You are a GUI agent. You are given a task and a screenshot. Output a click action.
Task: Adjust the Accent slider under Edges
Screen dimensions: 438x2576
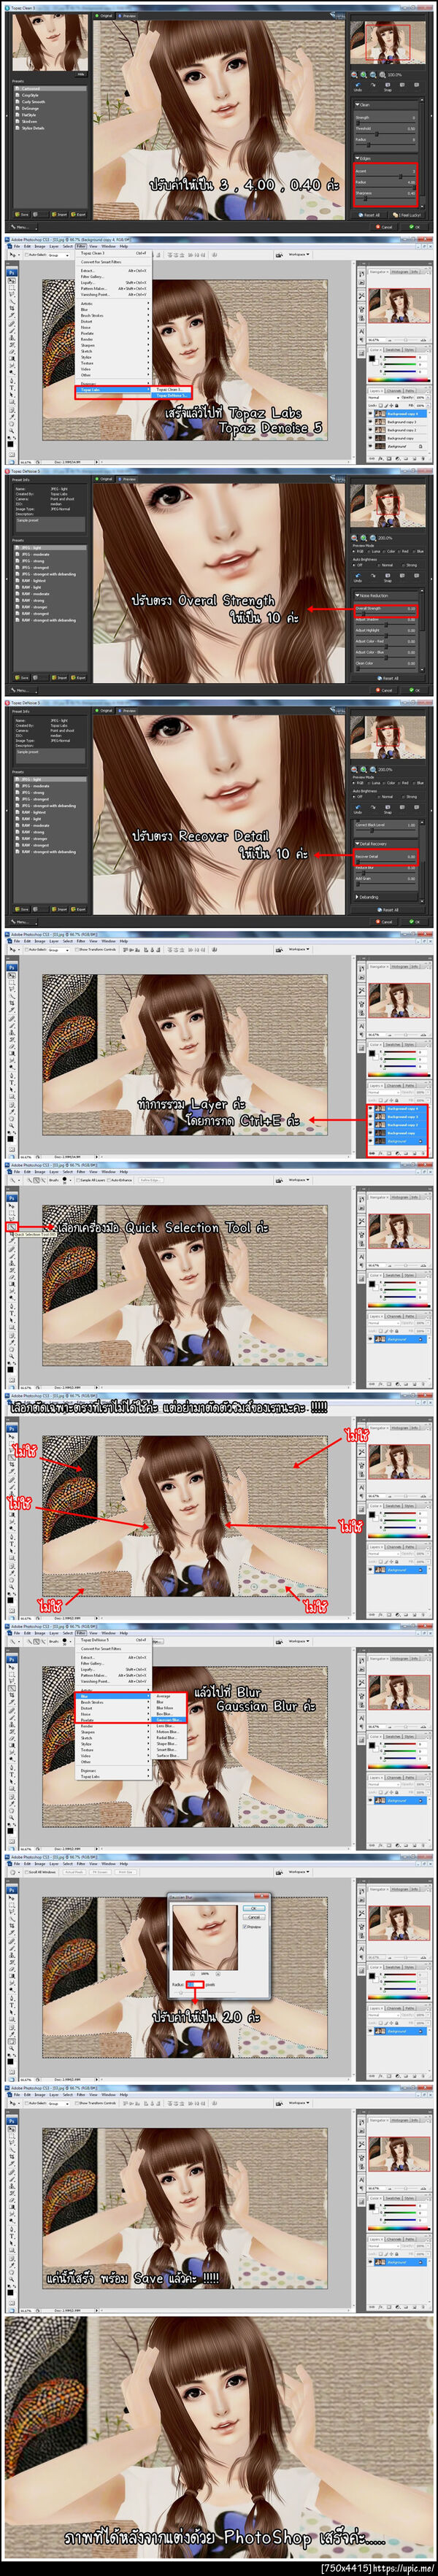385,176
